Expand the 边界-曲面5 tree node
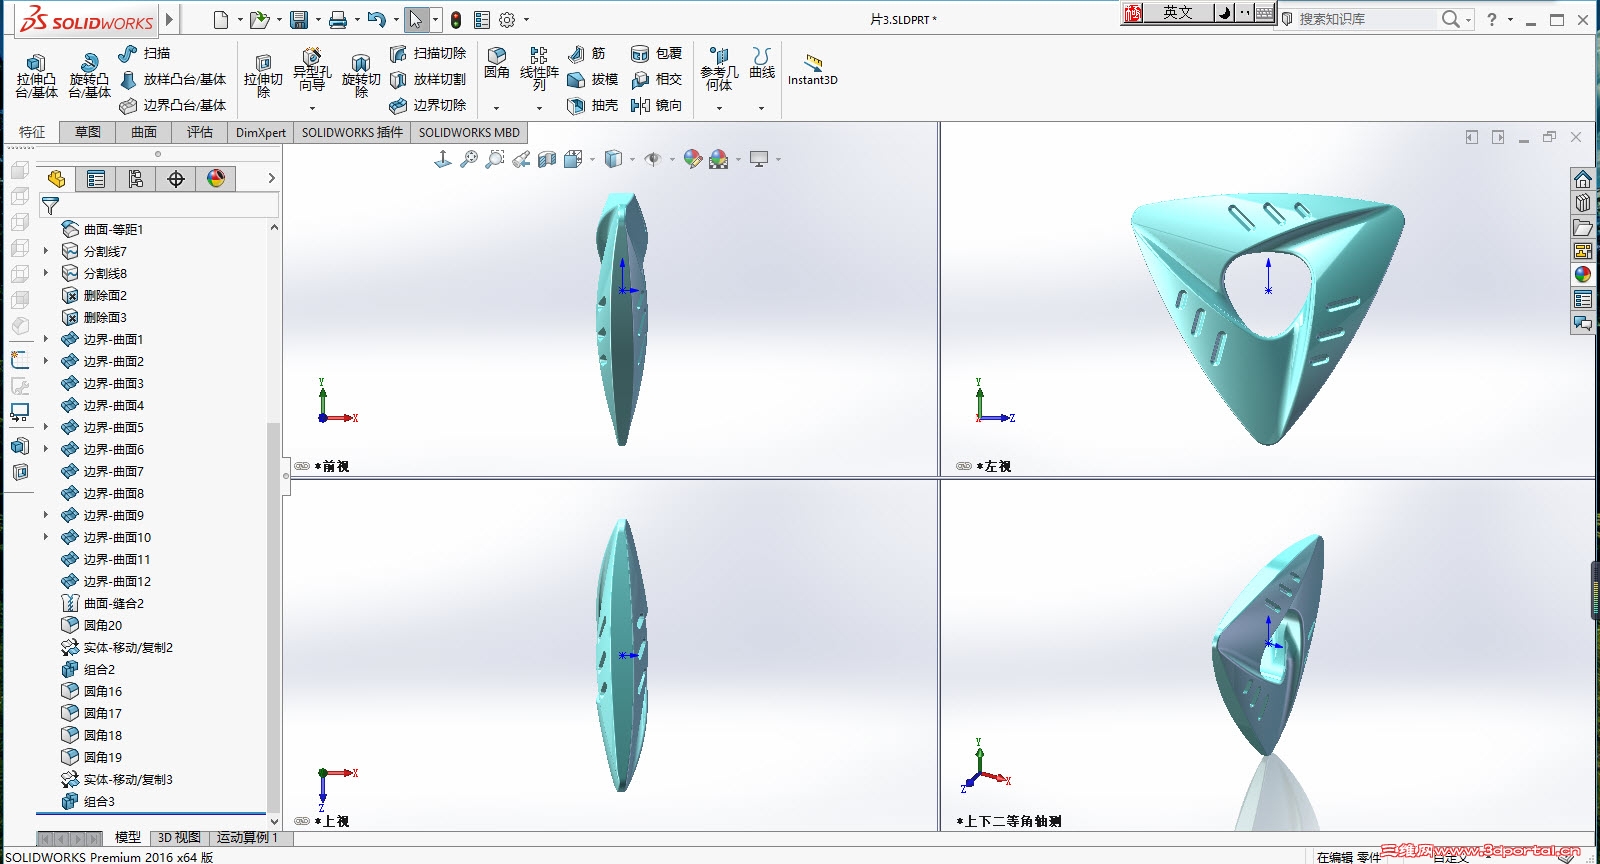Viewport: 1600px width, 864px height. click(46, 427)
